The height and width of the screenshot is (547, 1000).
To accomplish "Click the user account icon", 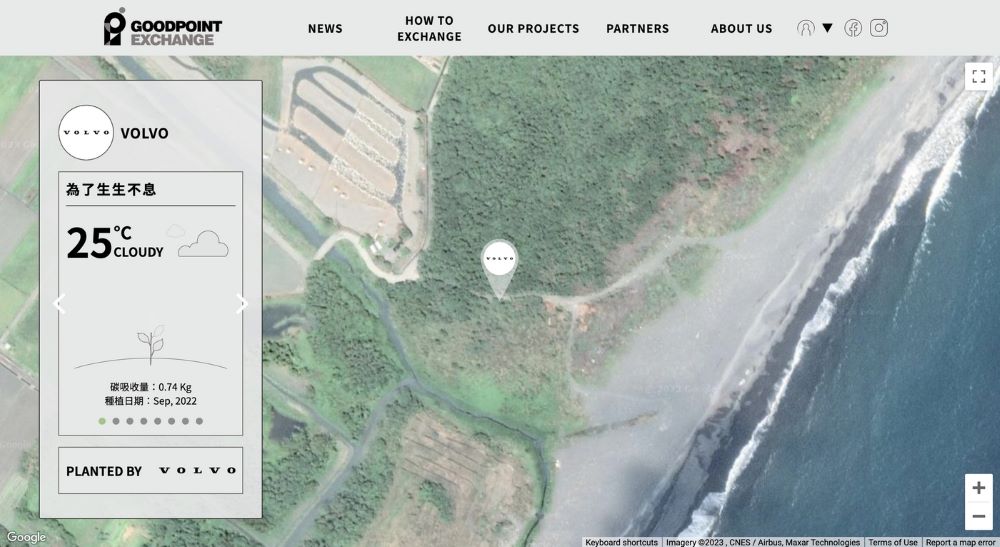I will pos(806,28).
